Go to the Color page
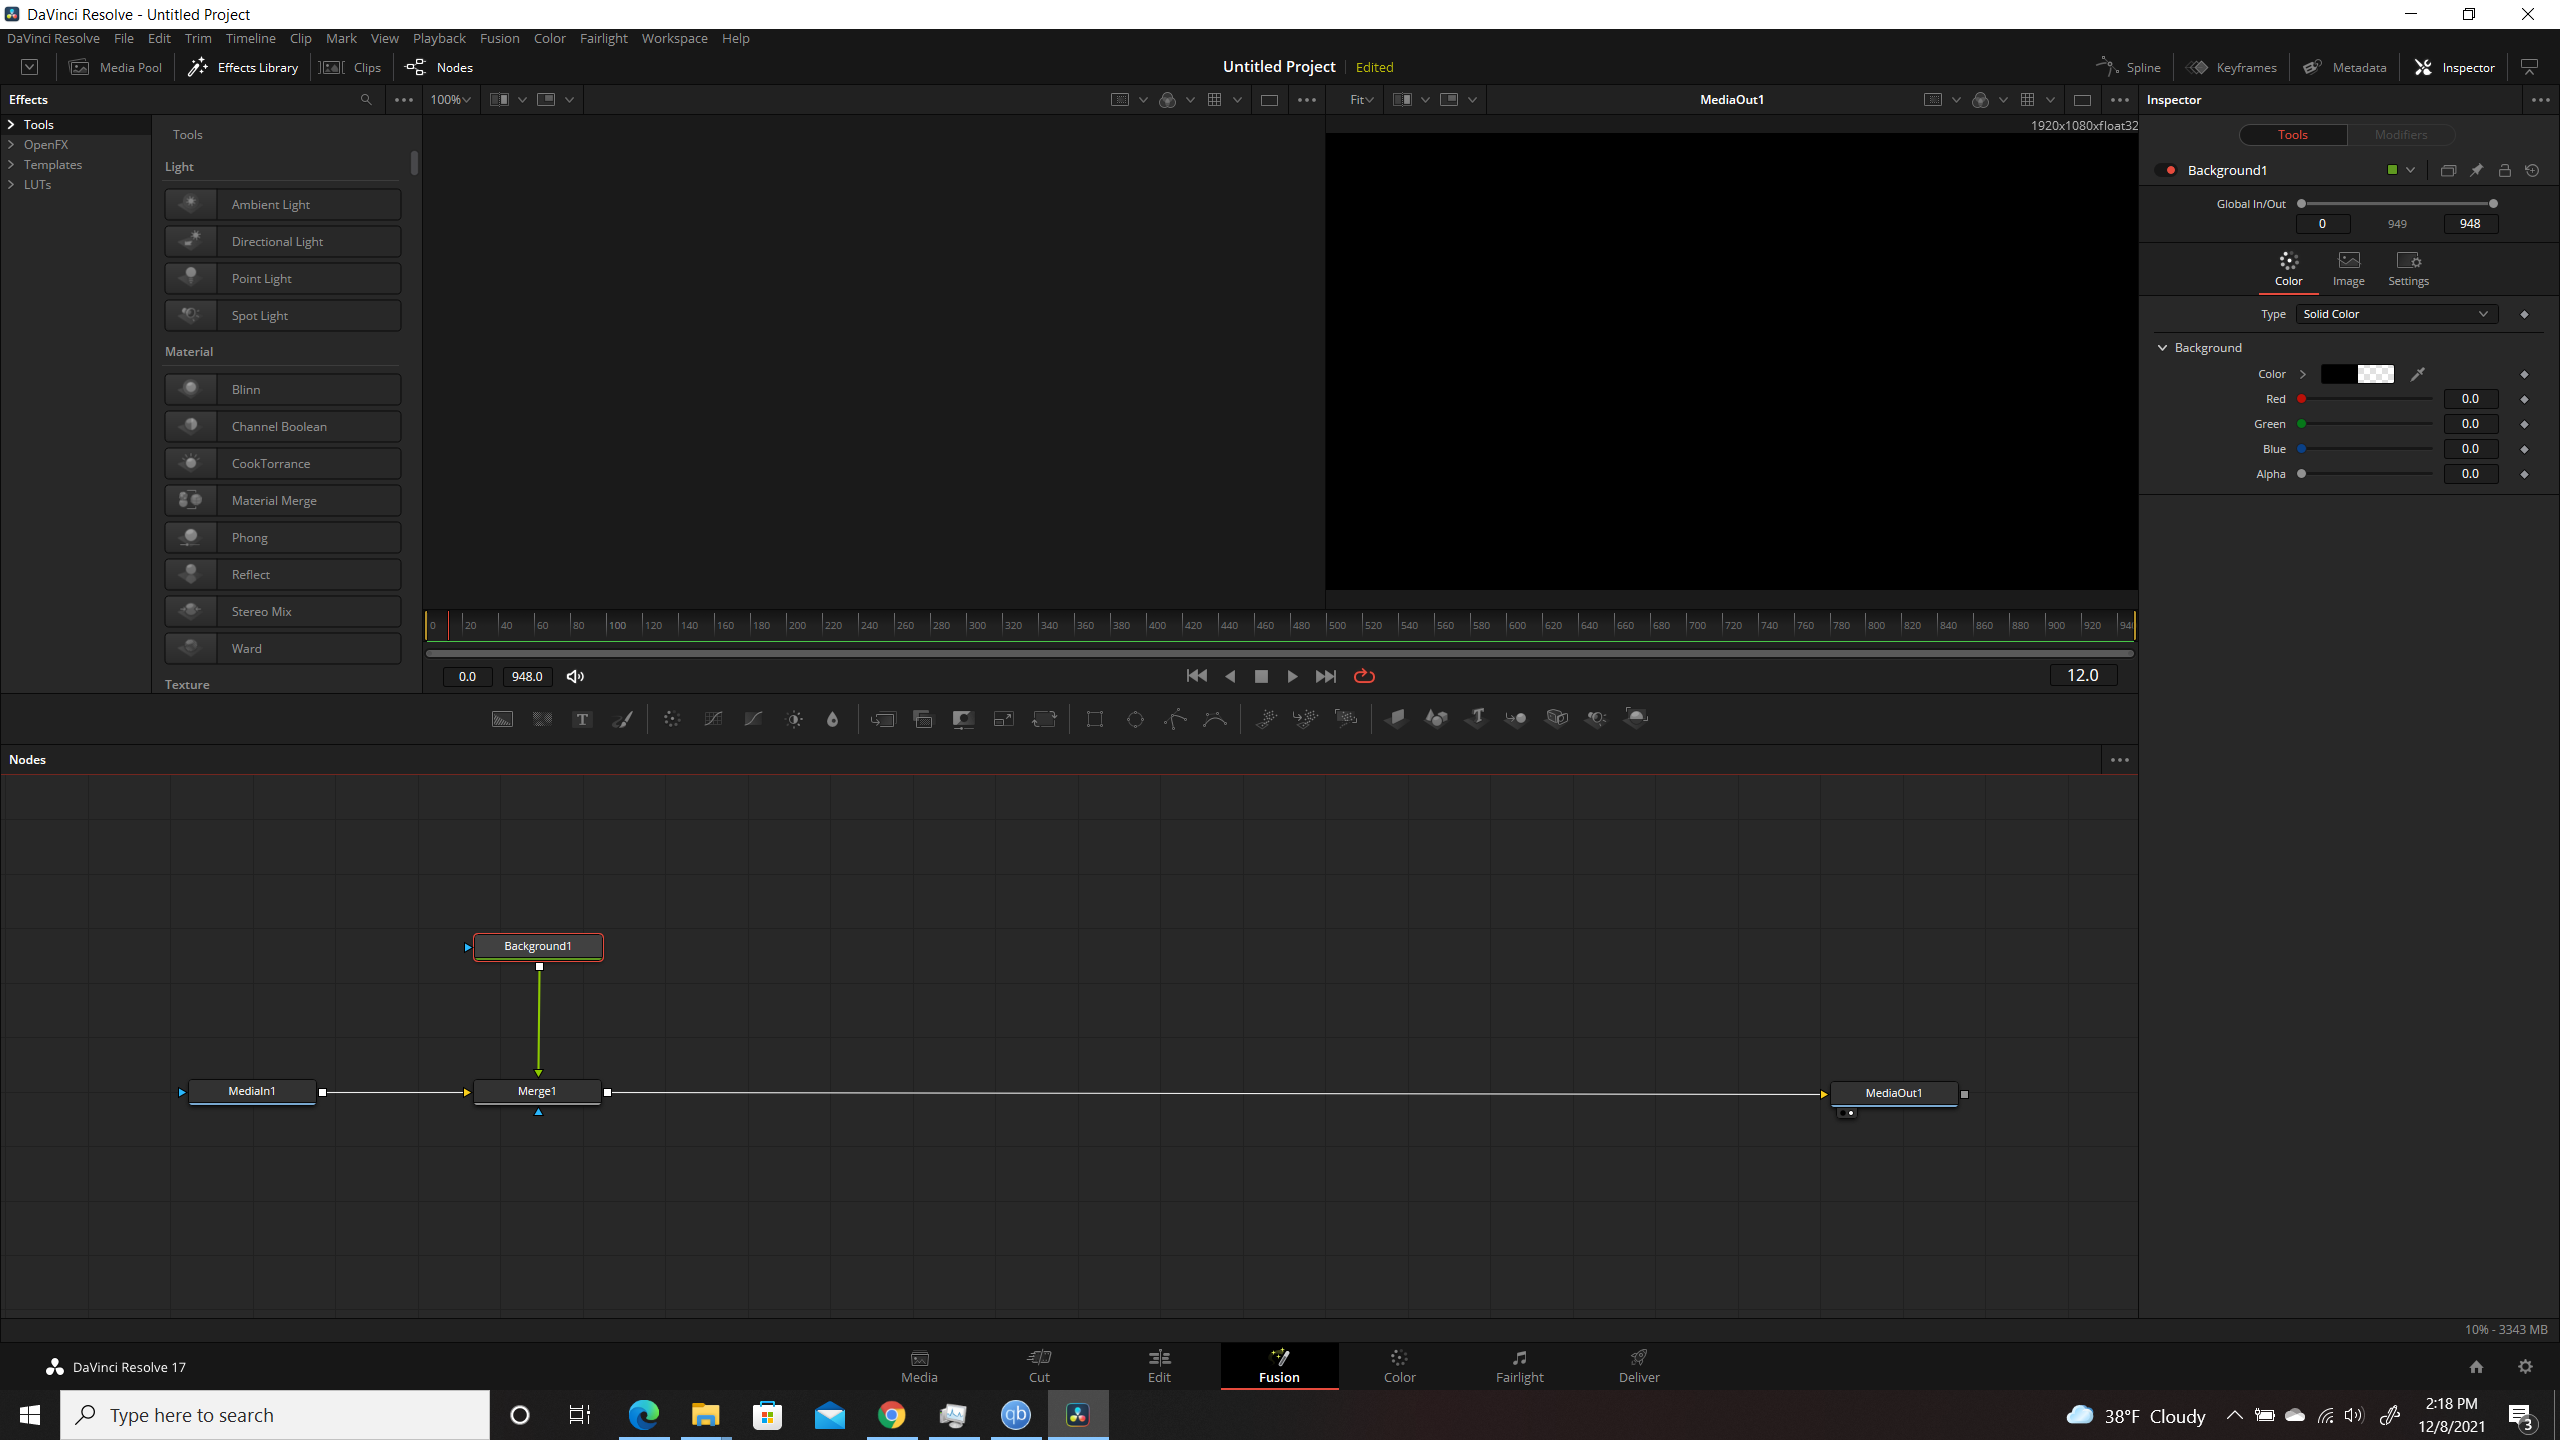2560x1440 pixels. point(1399,1365)
